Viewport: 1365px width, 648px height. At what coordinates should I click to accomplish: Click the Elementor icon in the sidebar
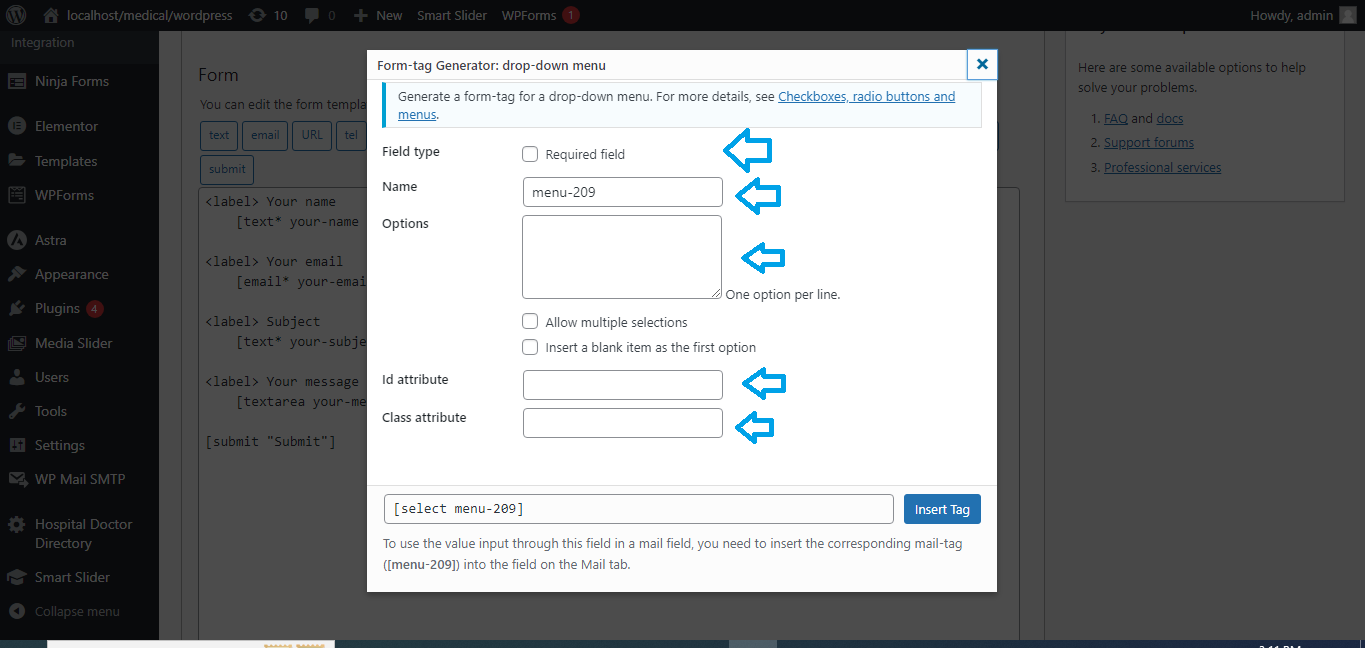coord(16,126)
